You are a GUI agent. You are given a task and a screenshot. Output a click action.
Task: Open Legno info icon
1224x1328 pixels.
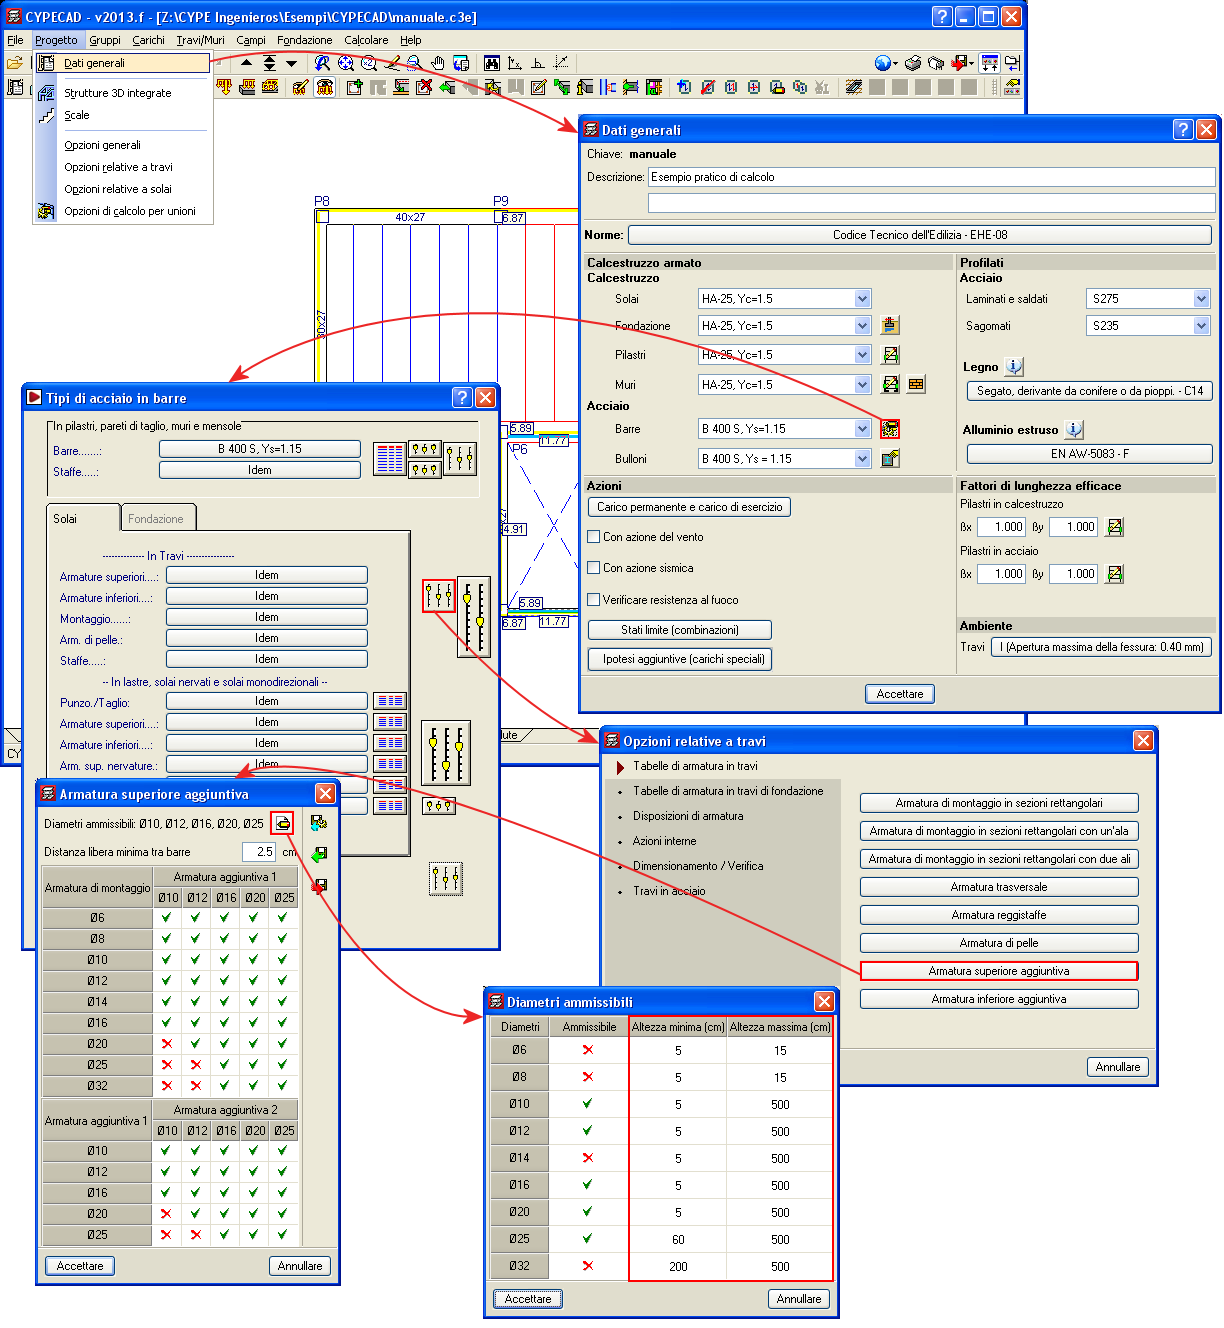(1014, 367)
